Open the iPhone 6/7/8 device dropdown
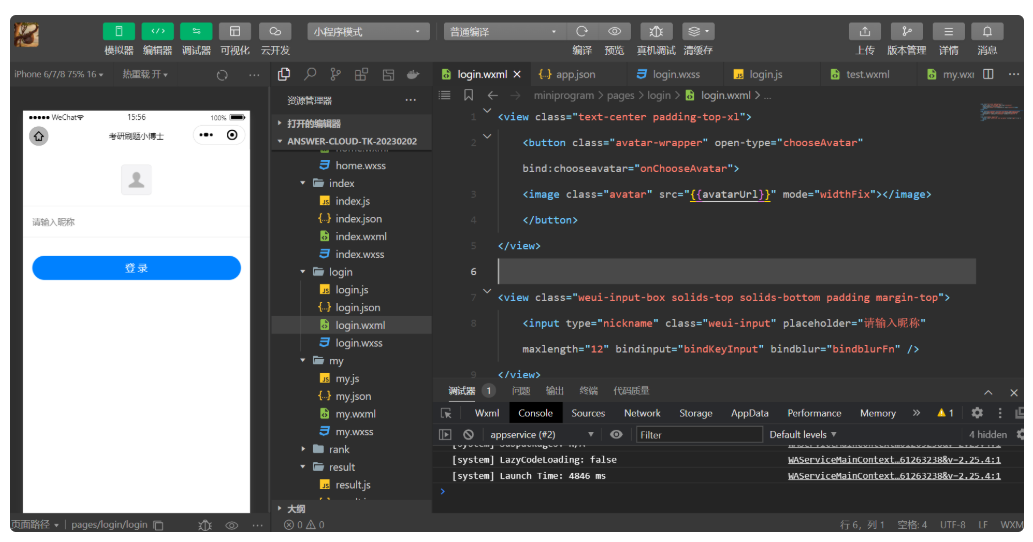Viewport: 1033px width, 542px height. (x=59, y=74)
